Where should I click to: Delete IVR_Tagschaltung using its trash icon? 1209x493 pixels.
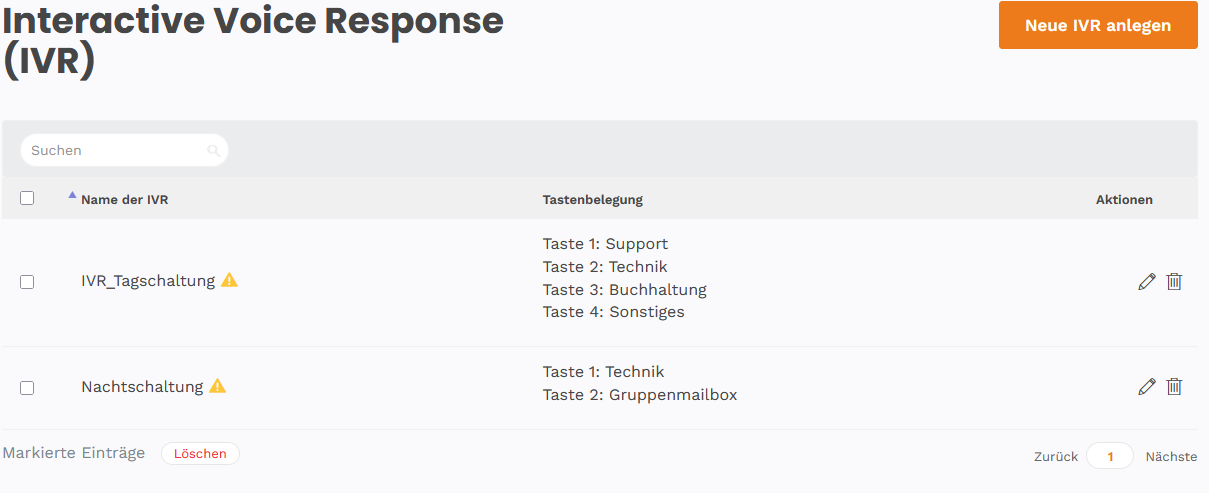pyautogui.click(x=1174, y=282)
